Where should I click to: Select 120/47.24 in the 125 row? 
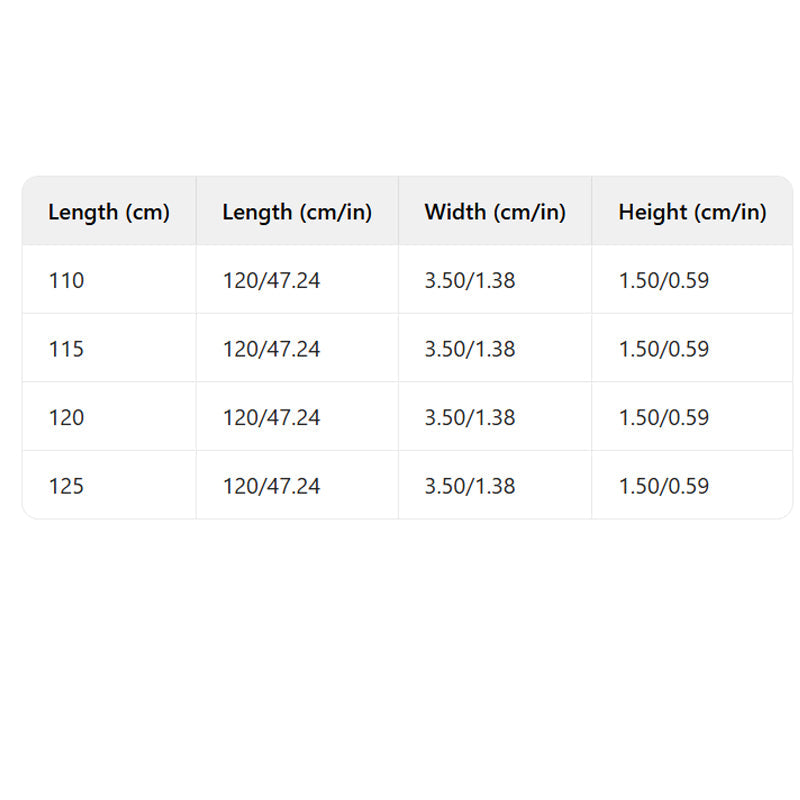coord(271,486)
